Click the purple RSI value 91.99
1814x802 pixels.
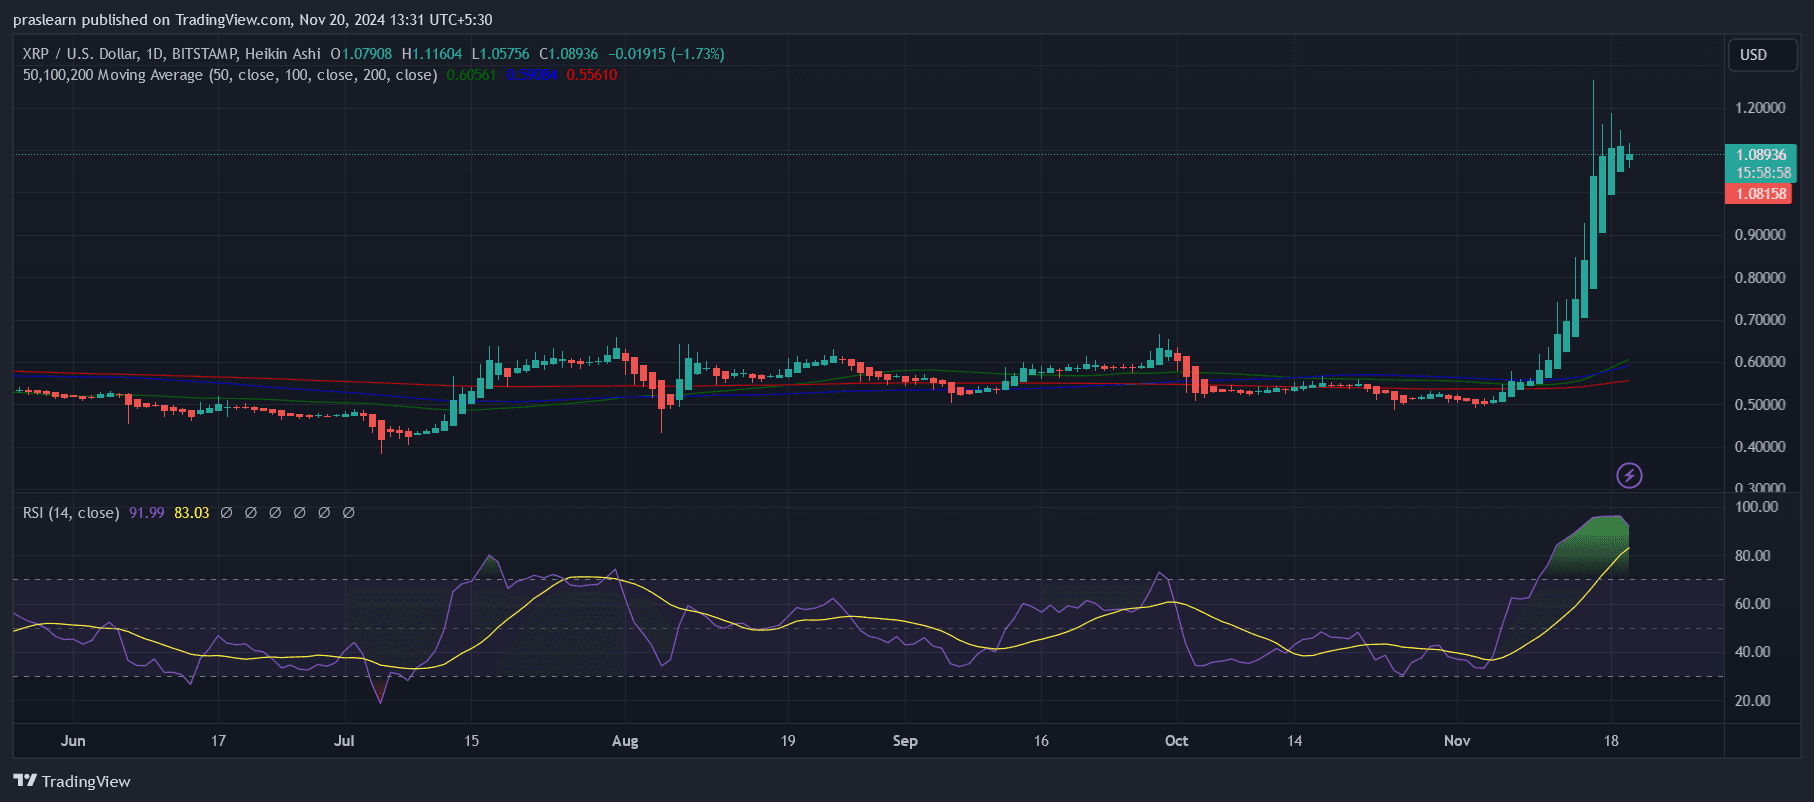(146, 513)
